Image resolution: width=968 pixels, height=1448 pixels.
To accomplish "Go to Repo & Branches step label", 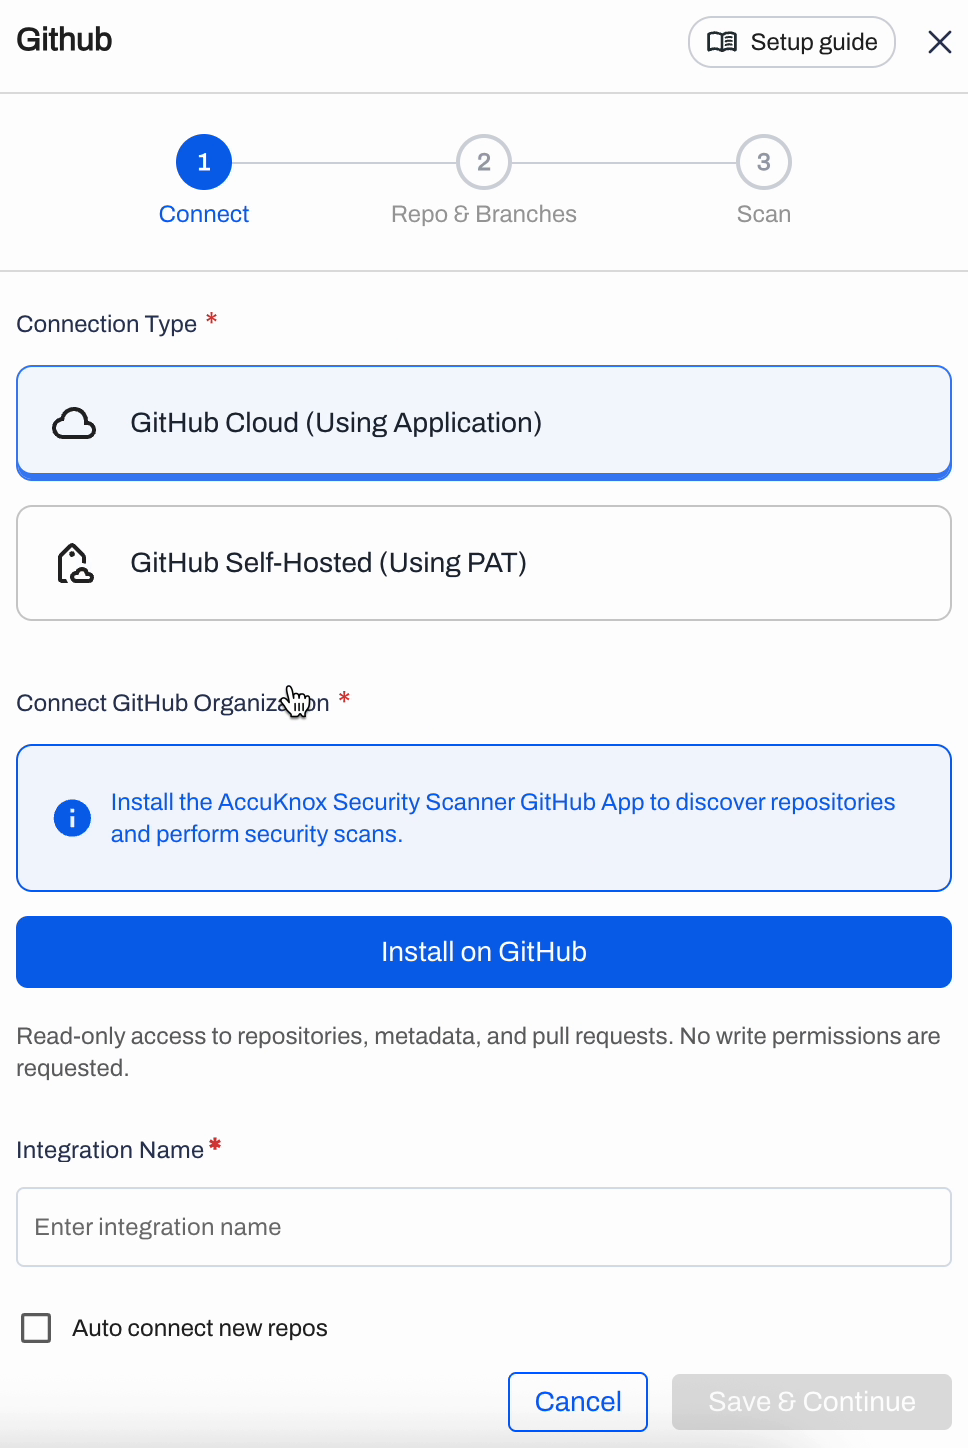I will point(484,214).
